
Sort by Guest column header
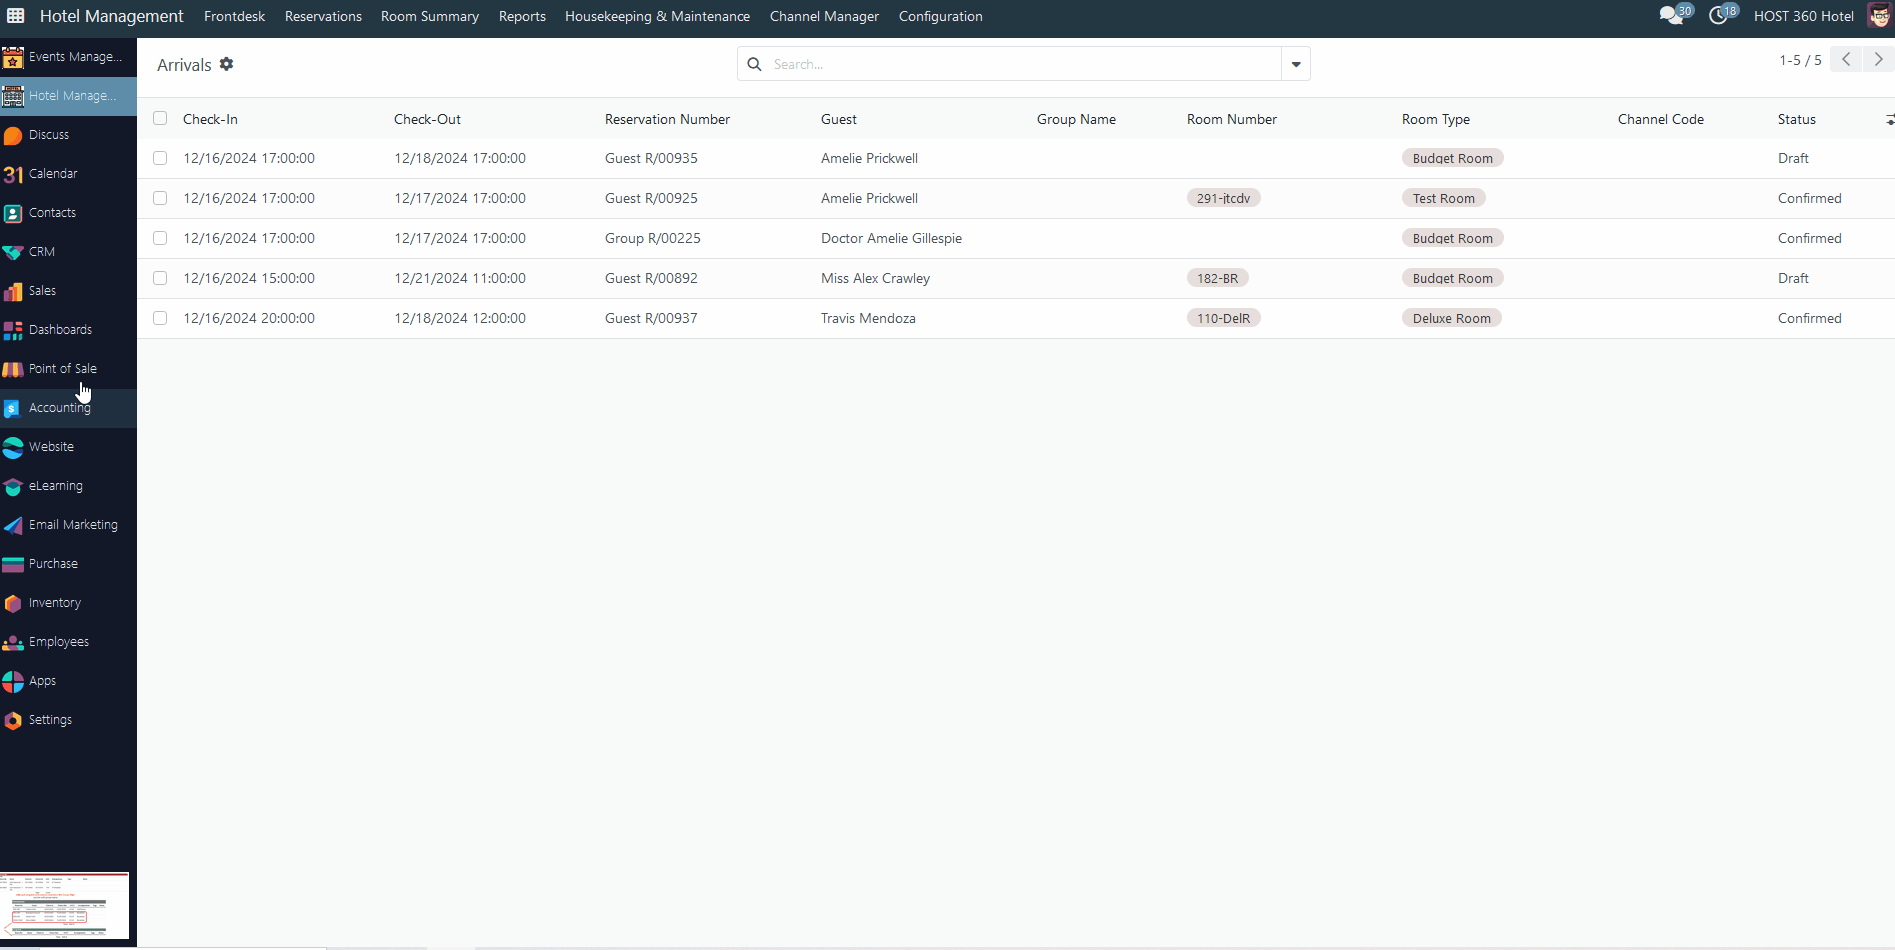pyautogui.click(x=838, y=119)
